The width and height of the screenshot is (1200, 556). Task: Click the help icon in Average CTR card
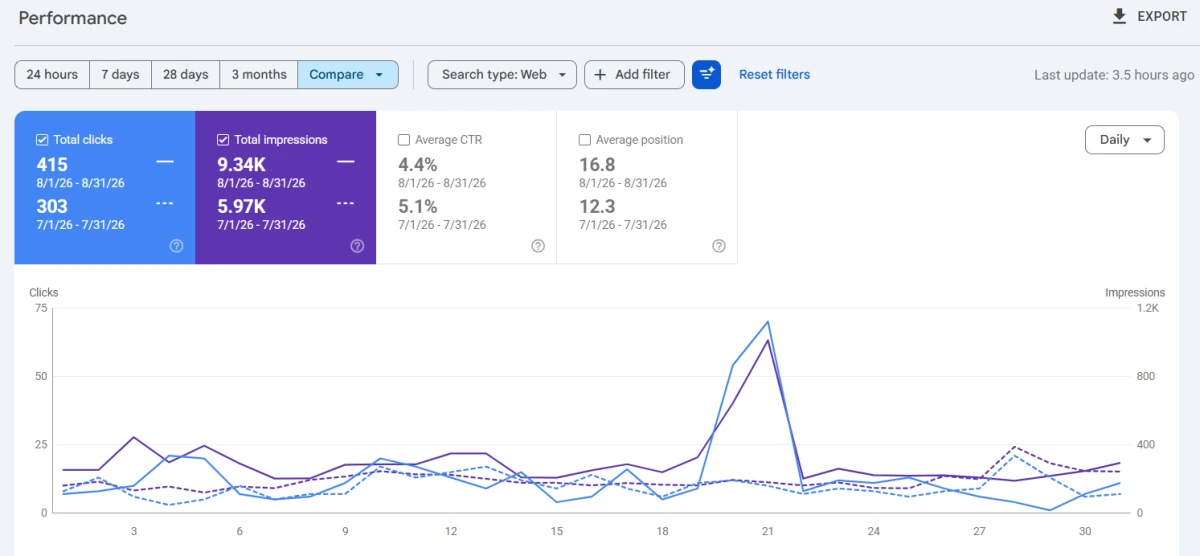(538, 246)
